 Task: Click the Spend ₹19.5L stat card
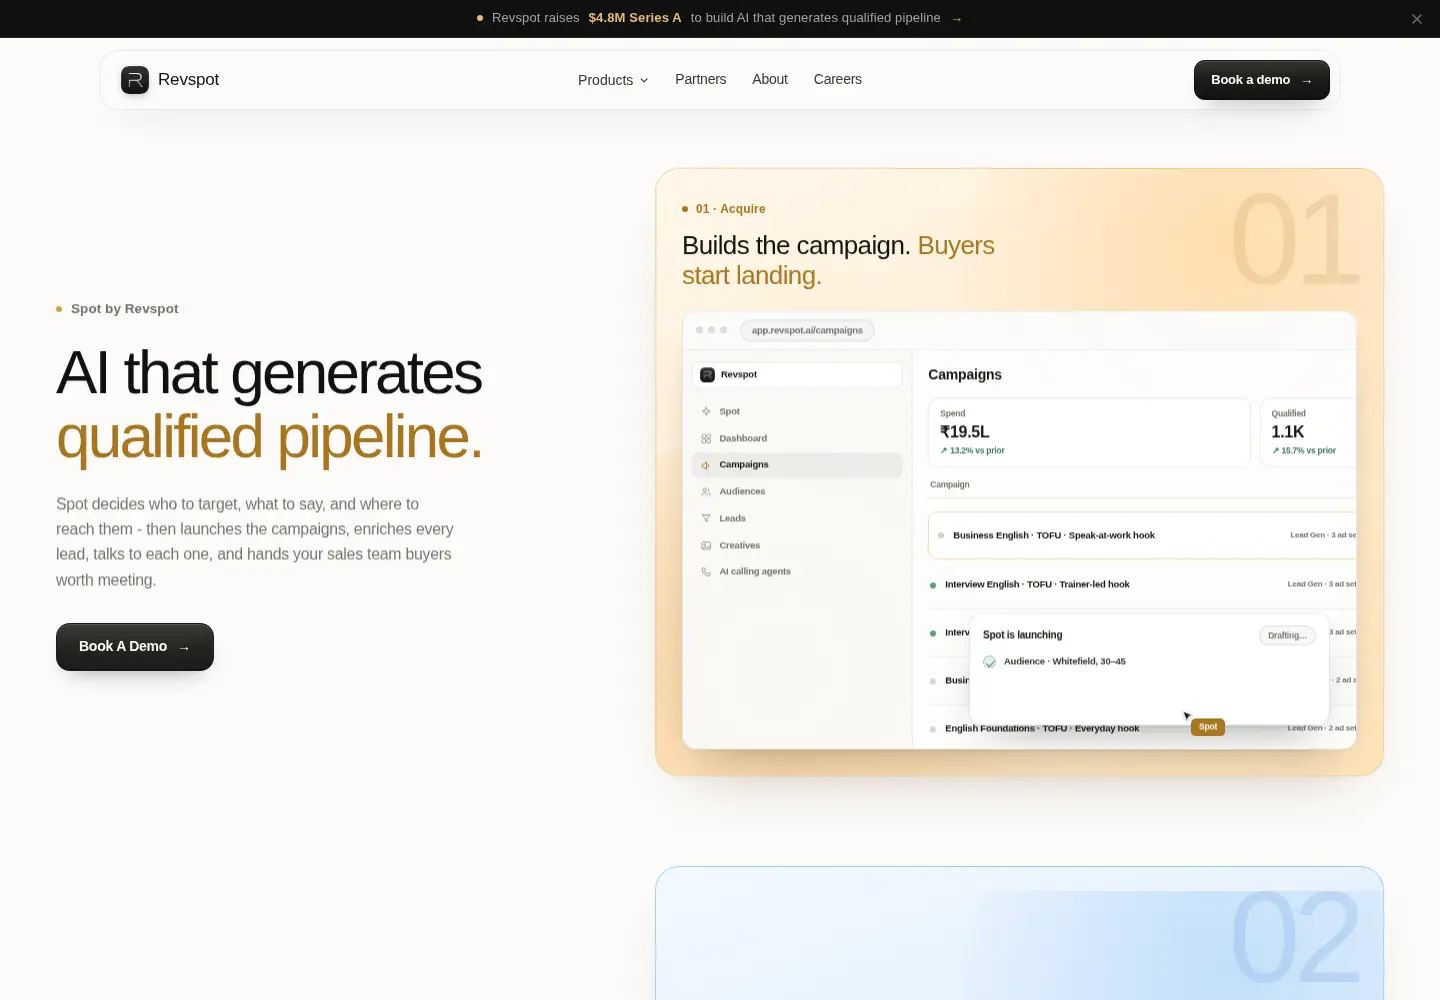pos(1089,432)
